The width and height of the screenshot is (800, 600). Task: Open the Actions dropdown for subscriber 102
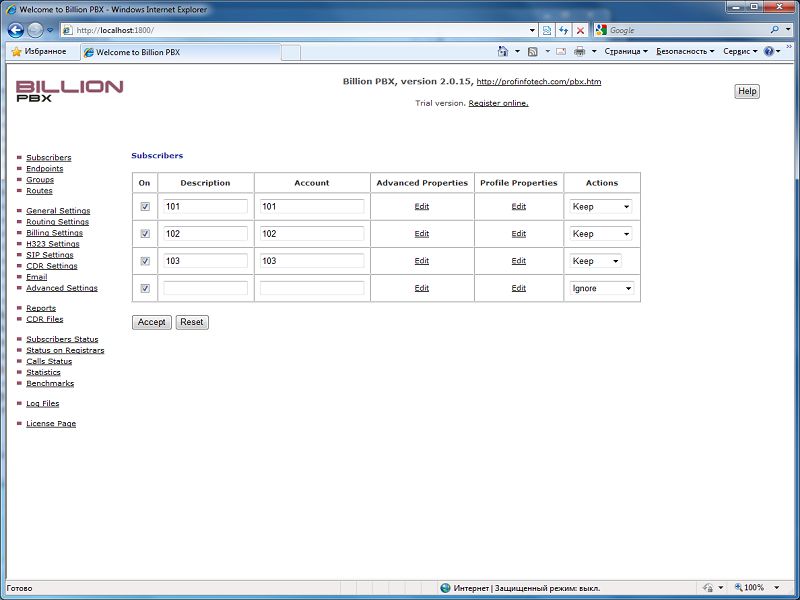(x=601, y=234)
